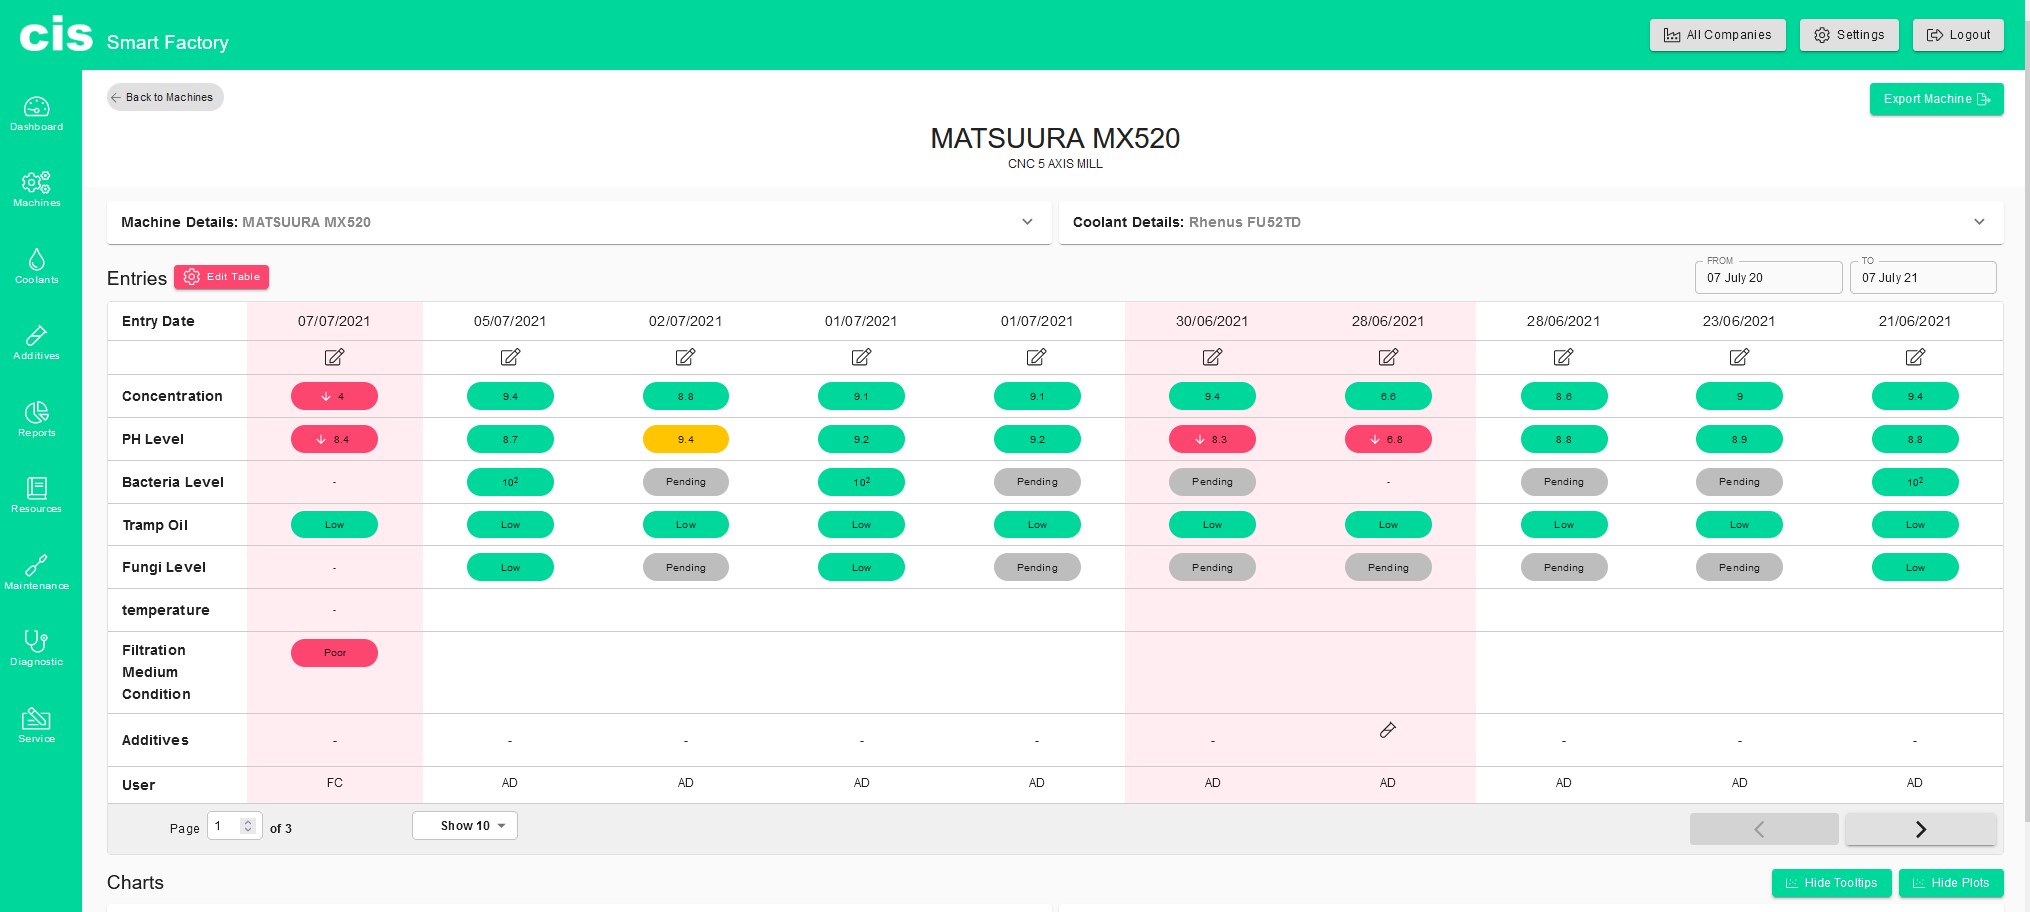This screenshot has width=2030, height=912.
Task: Click the red Poor filtration condition badge
Action: 334,653
